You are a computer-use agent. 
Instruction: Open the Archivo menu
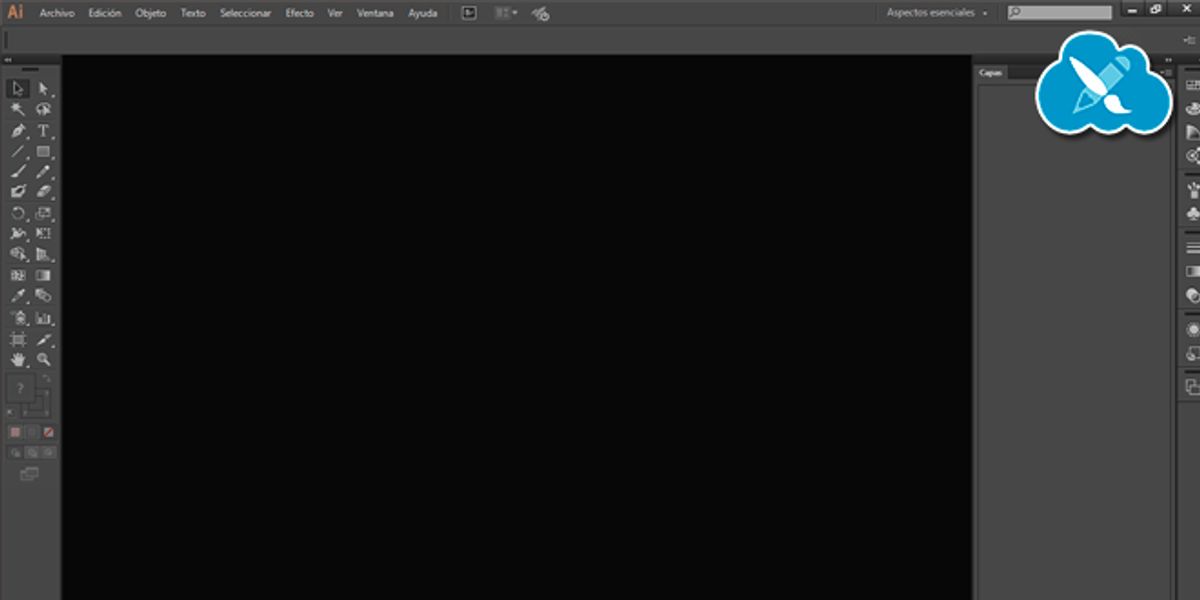[57, 13]
